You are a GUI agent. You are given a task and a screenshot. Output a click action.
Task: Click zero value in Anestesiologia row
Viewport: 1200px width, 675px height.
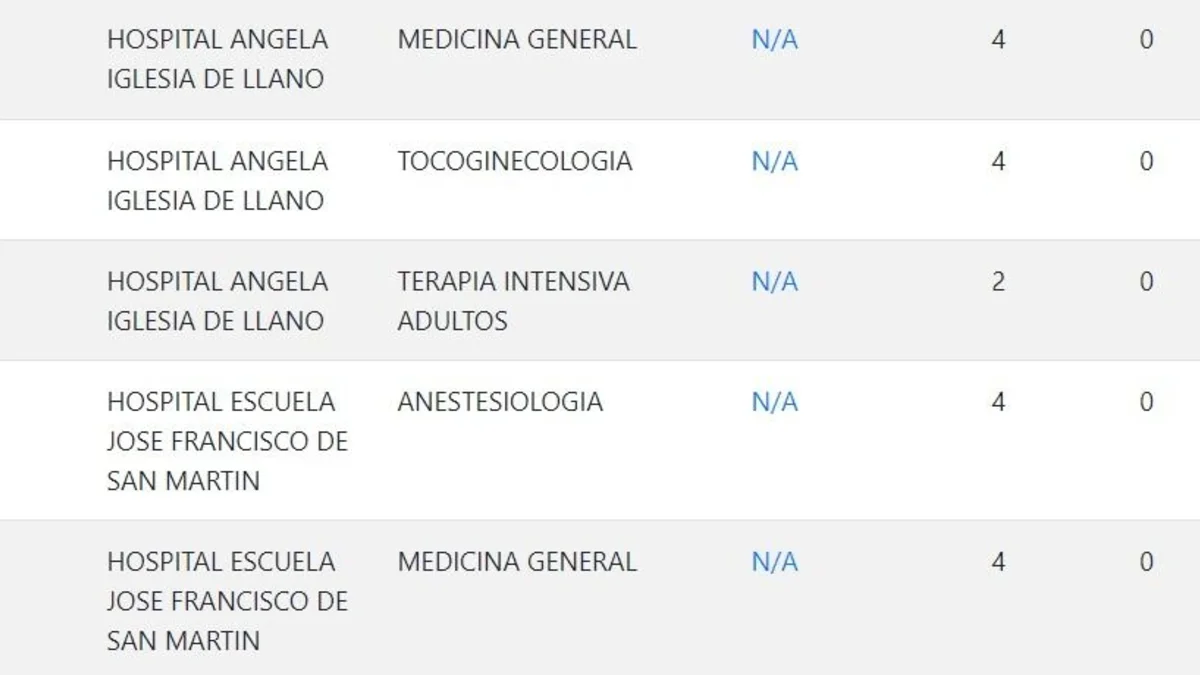[1147, 402]
